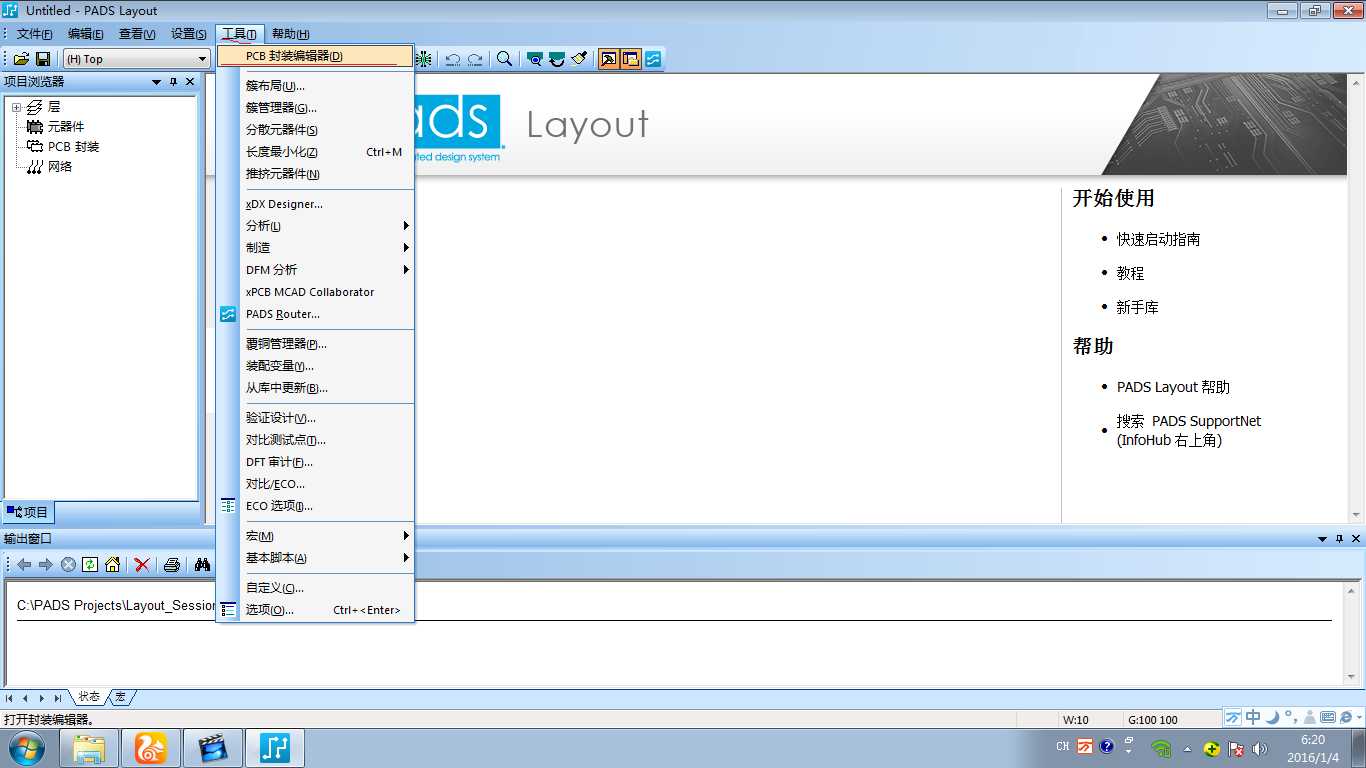Screen dimensions: 1366x768
Task: Expand the 层 tree node
Action: [16, 107]
